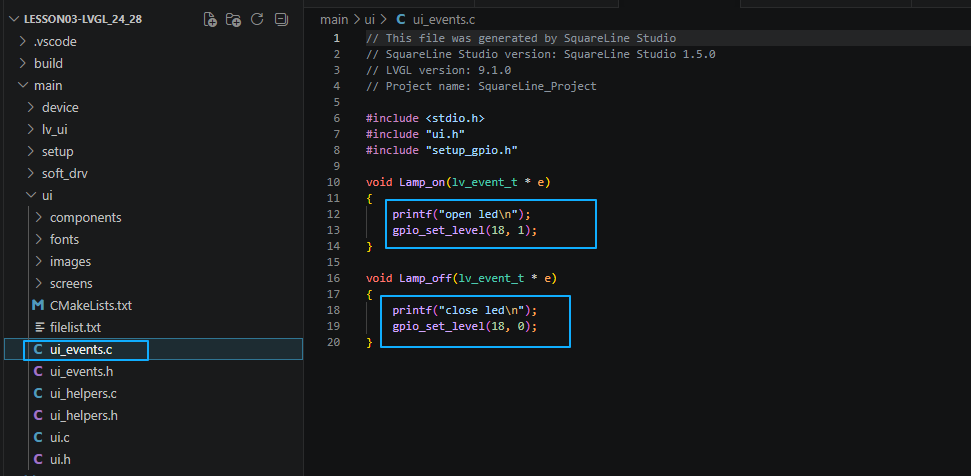971x476 pixels.
Task: Click the New Folder icon in explorer header
Action: coord(233,19)
